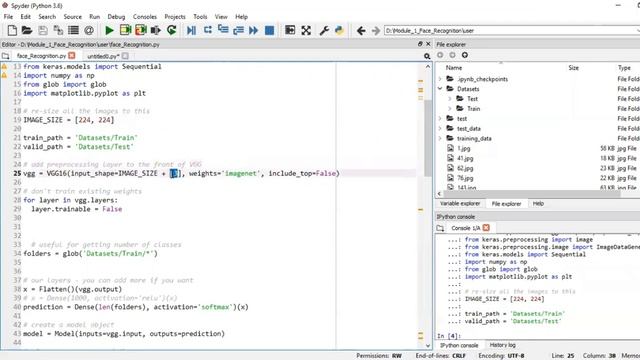Switch to the History log tab
Screen dimensions: 640x360
[502, 345]
